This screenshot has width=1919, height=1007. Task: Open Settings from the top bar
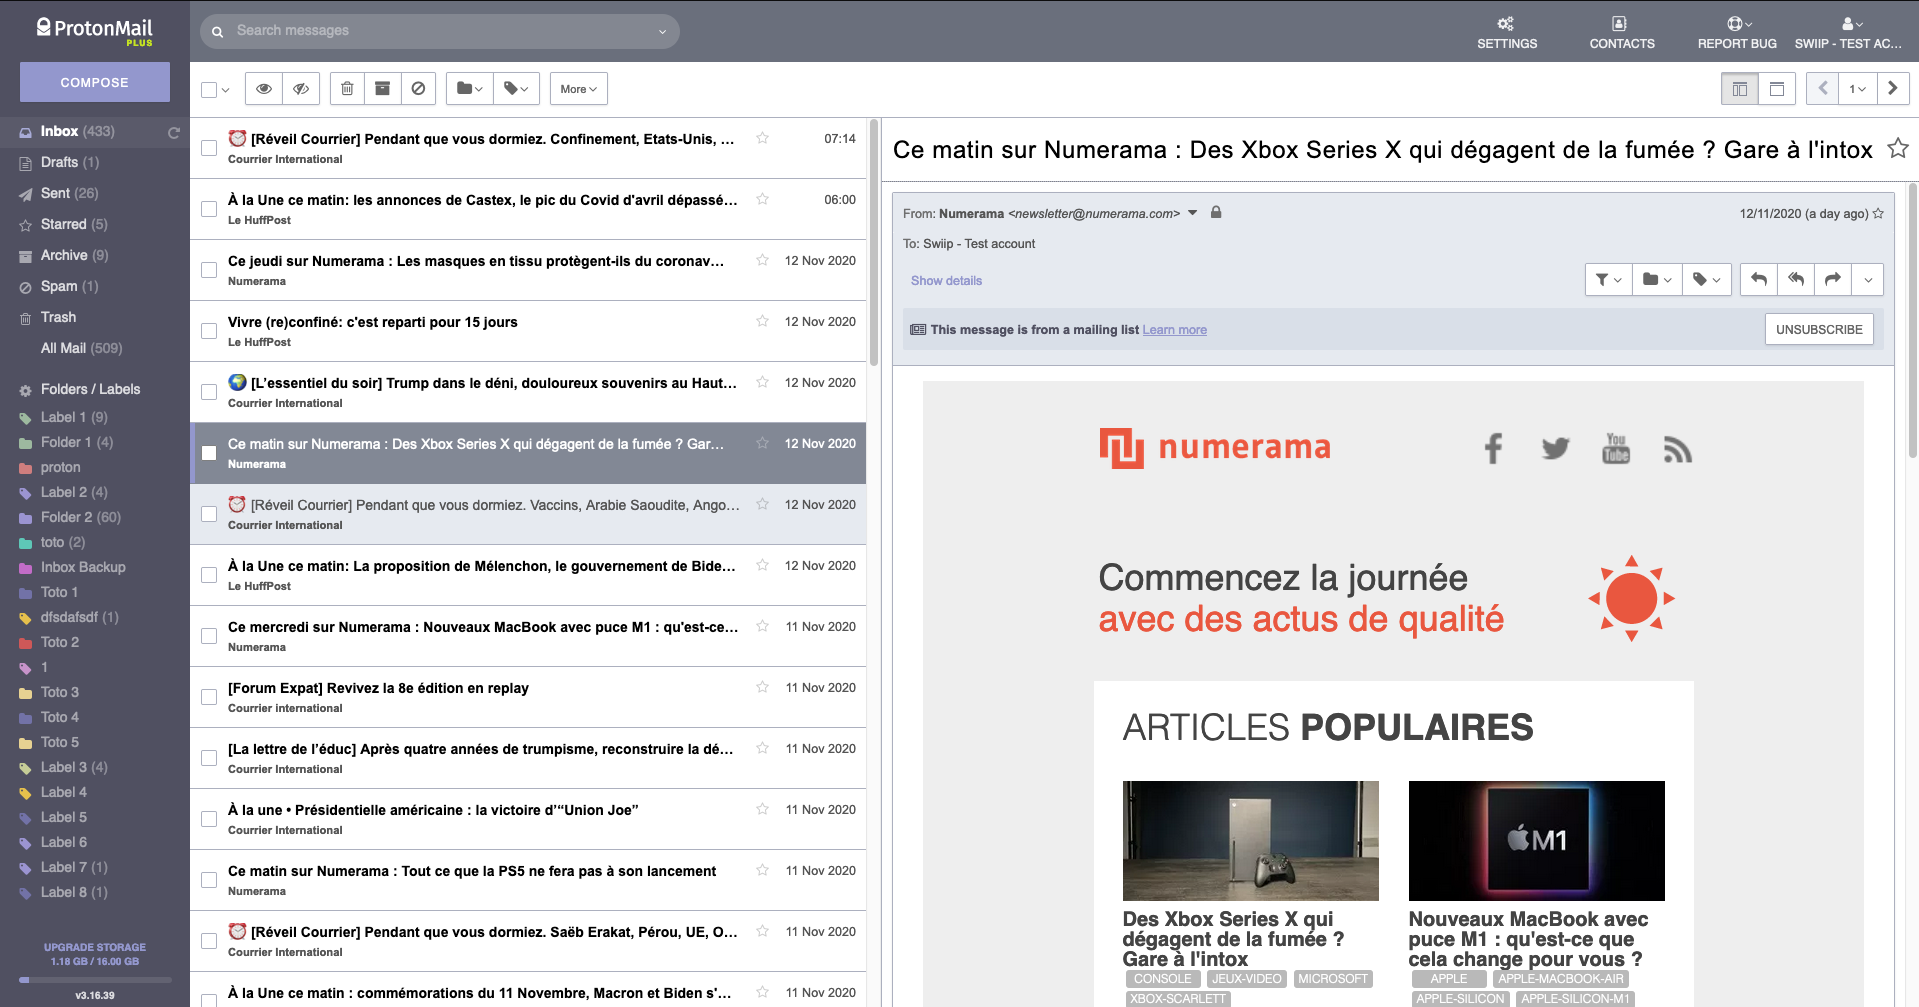pos(1506,33)
